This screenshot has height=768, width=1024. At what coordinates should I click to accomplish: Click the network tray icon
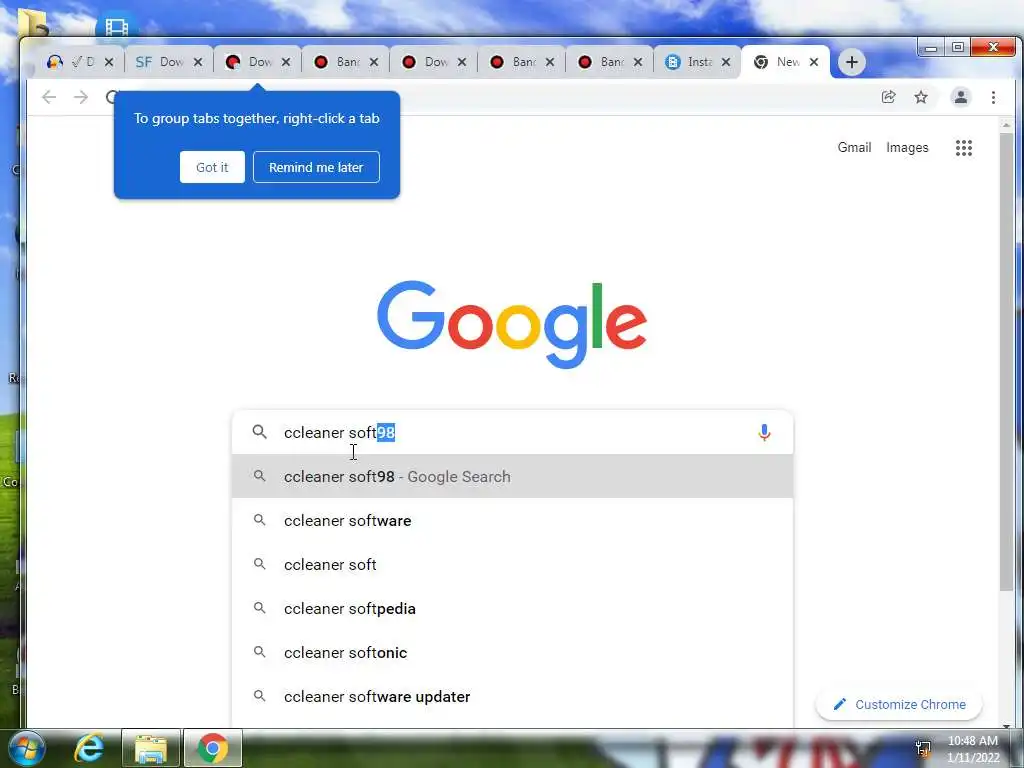[923, 748]
